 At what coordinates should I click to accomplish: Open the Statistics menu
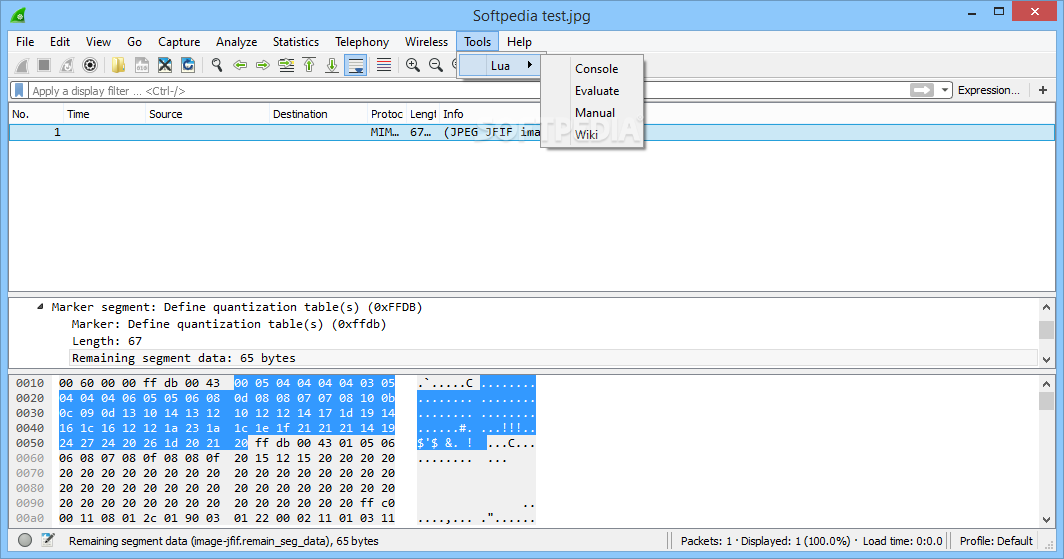[x=296, y=42]
